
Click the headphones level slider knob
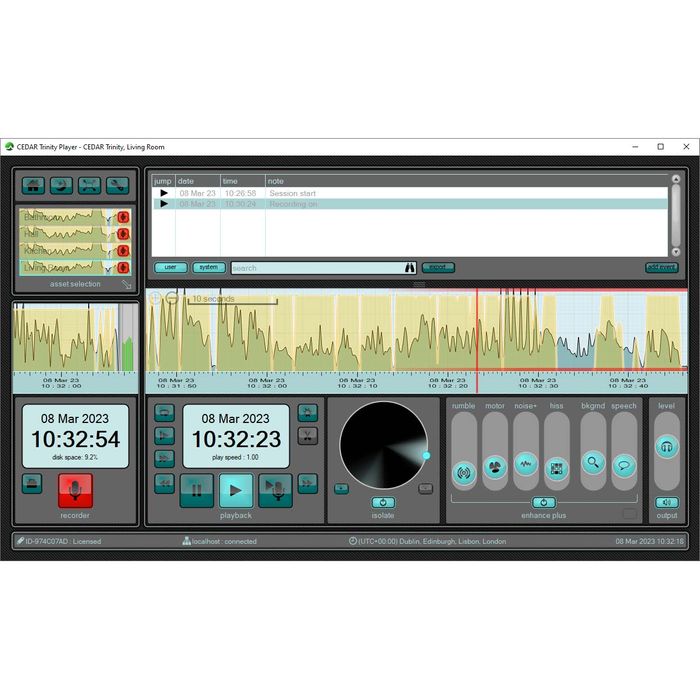tap(667, 448)
